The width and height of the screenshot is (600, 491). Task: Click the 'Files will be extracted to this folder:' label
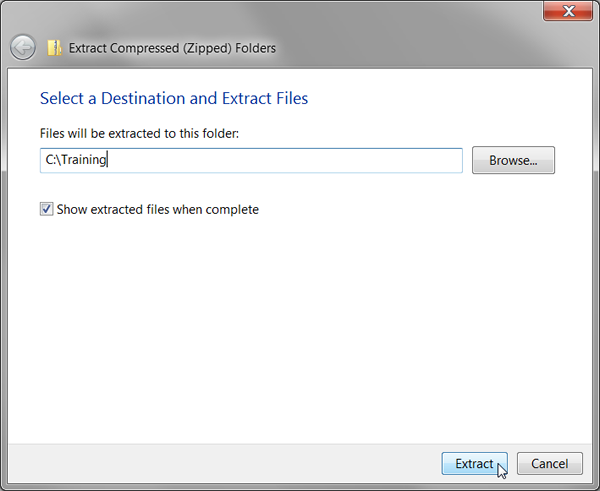[x=139, y=133]
